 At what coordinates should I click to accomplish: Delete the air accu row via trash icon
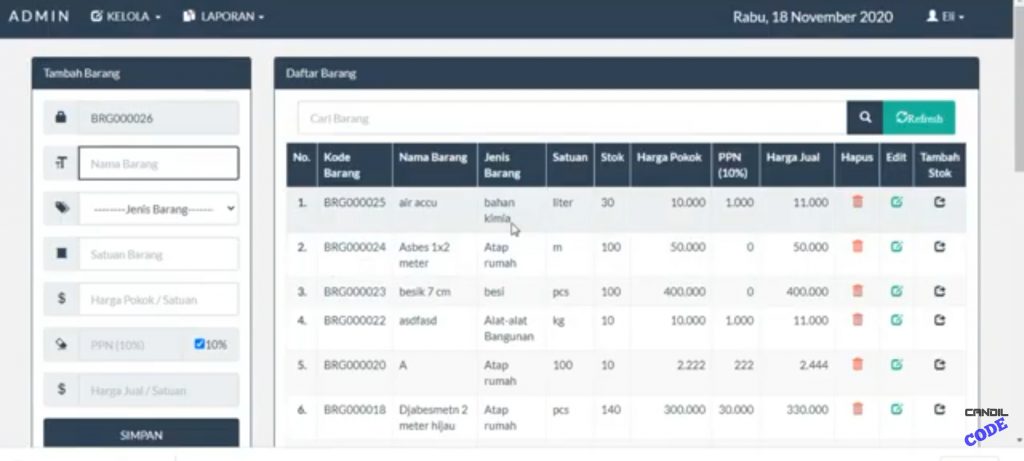[x=857, y=202]
